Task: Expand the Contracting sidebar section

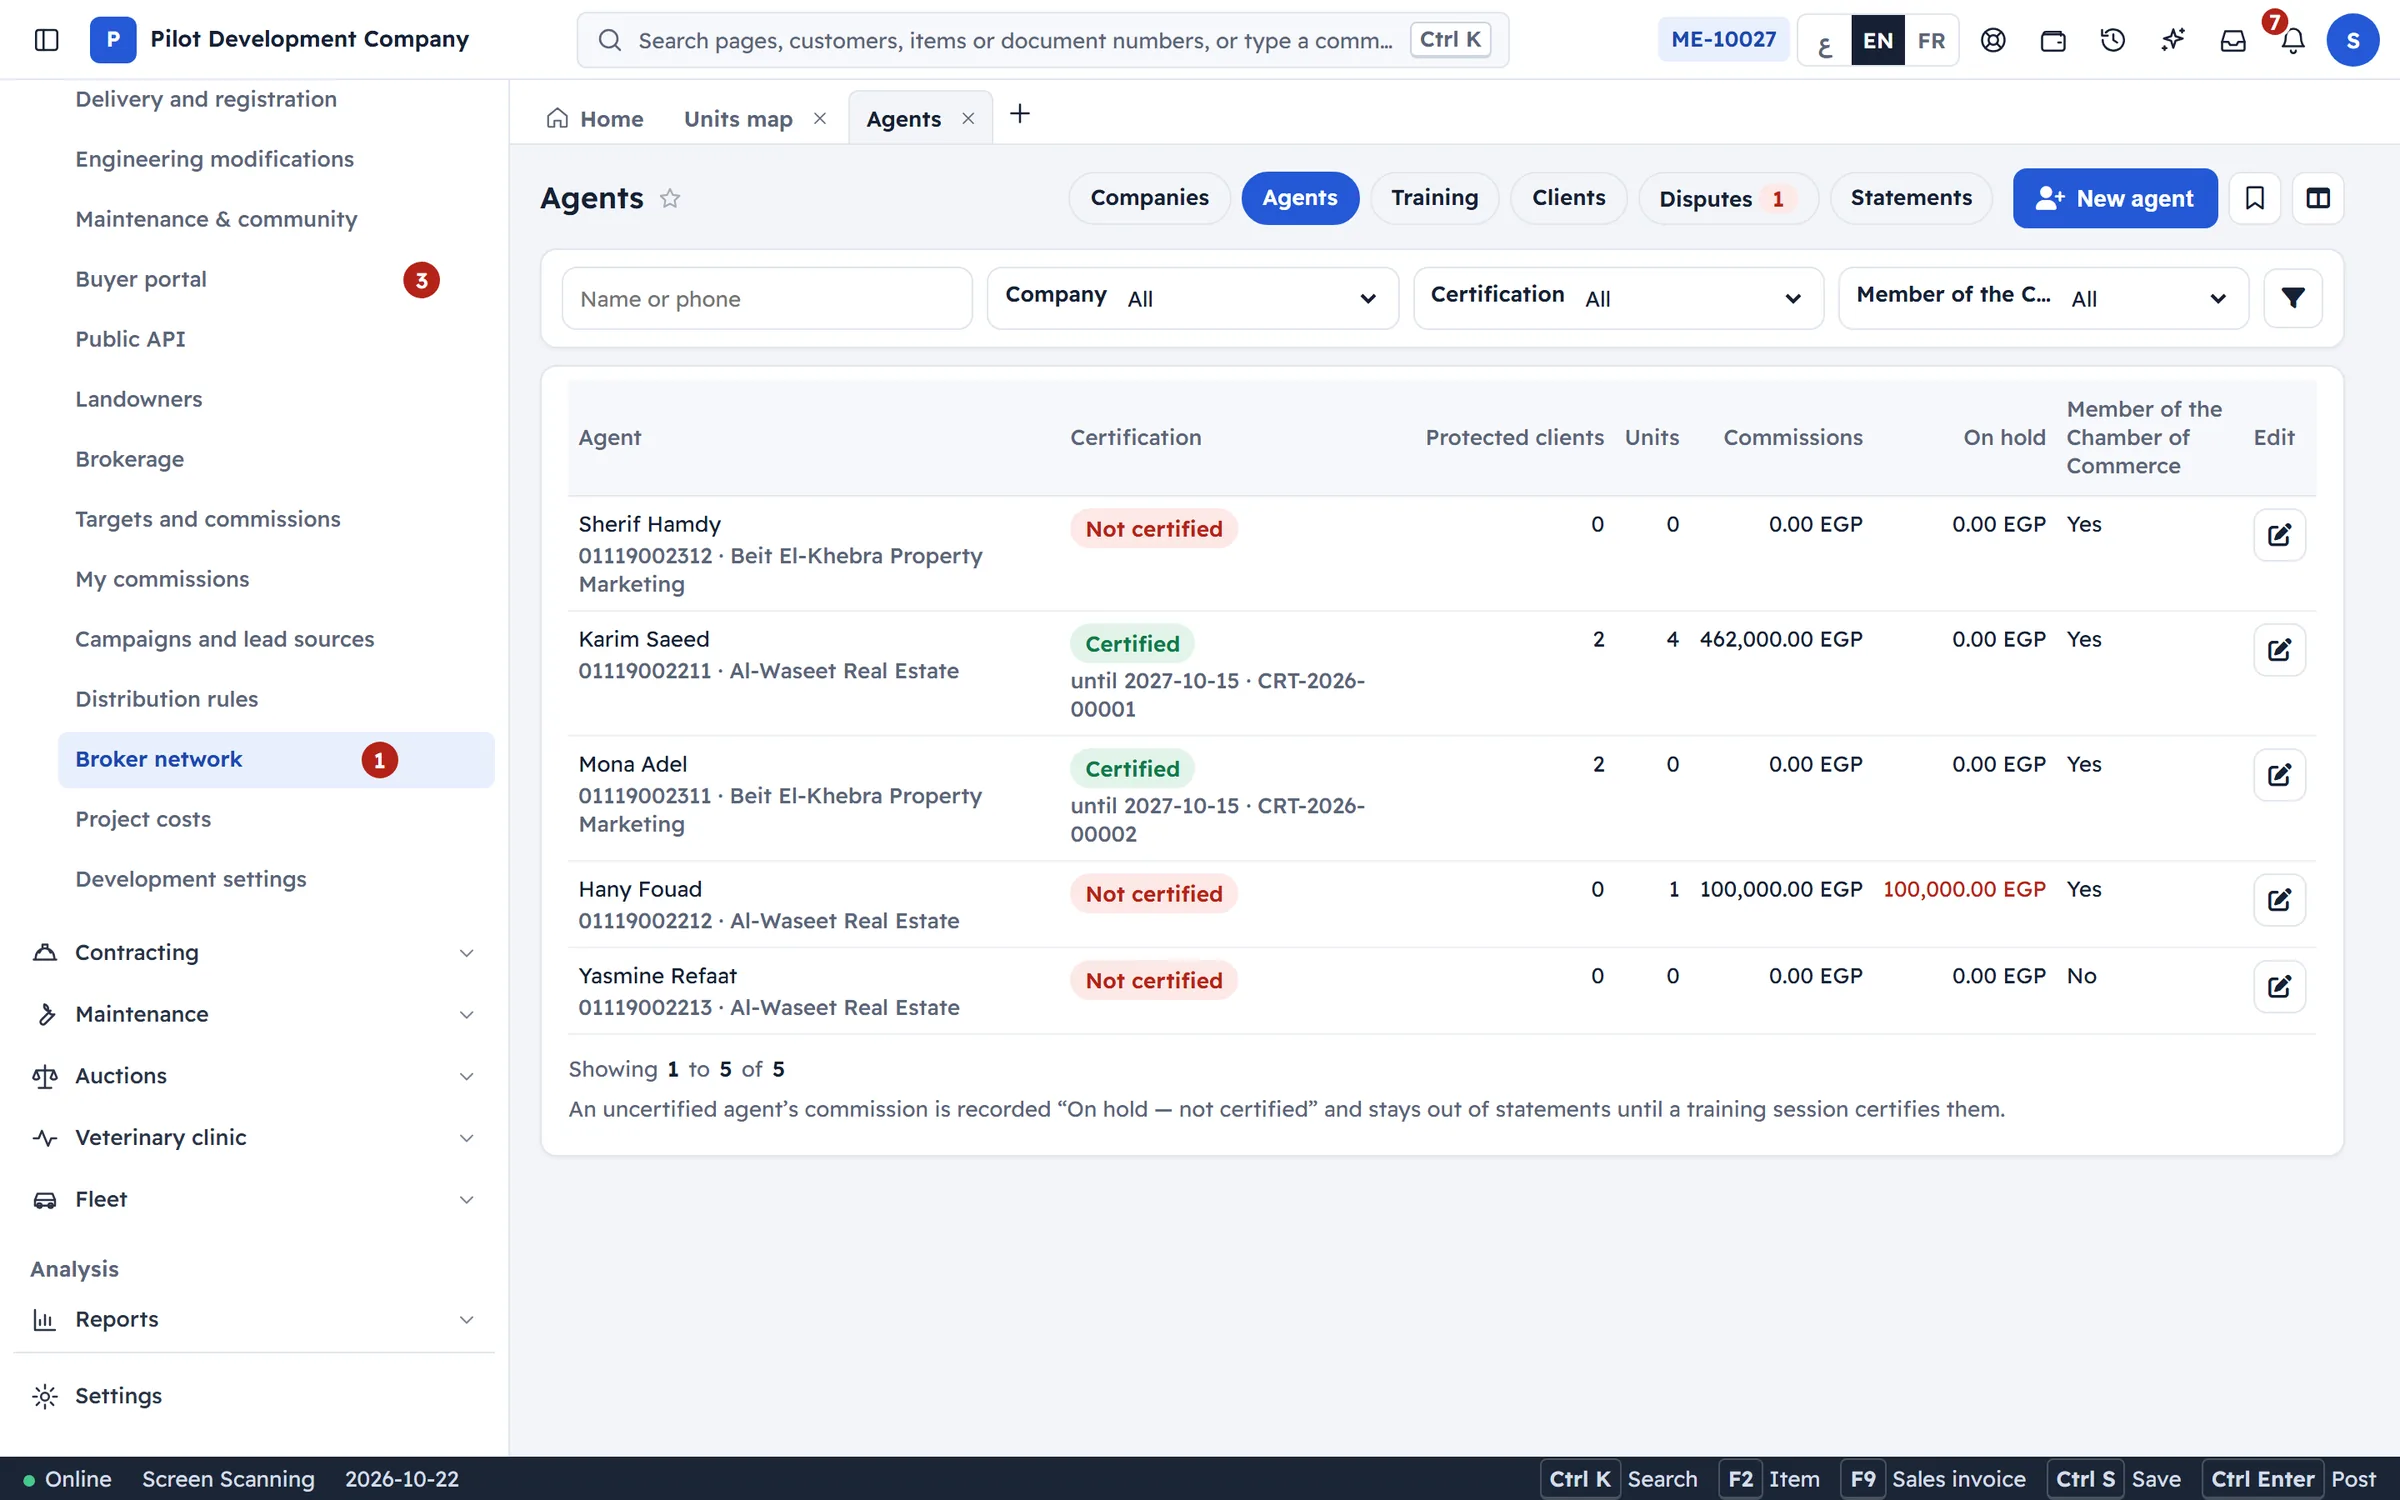Action: (254, 953)
